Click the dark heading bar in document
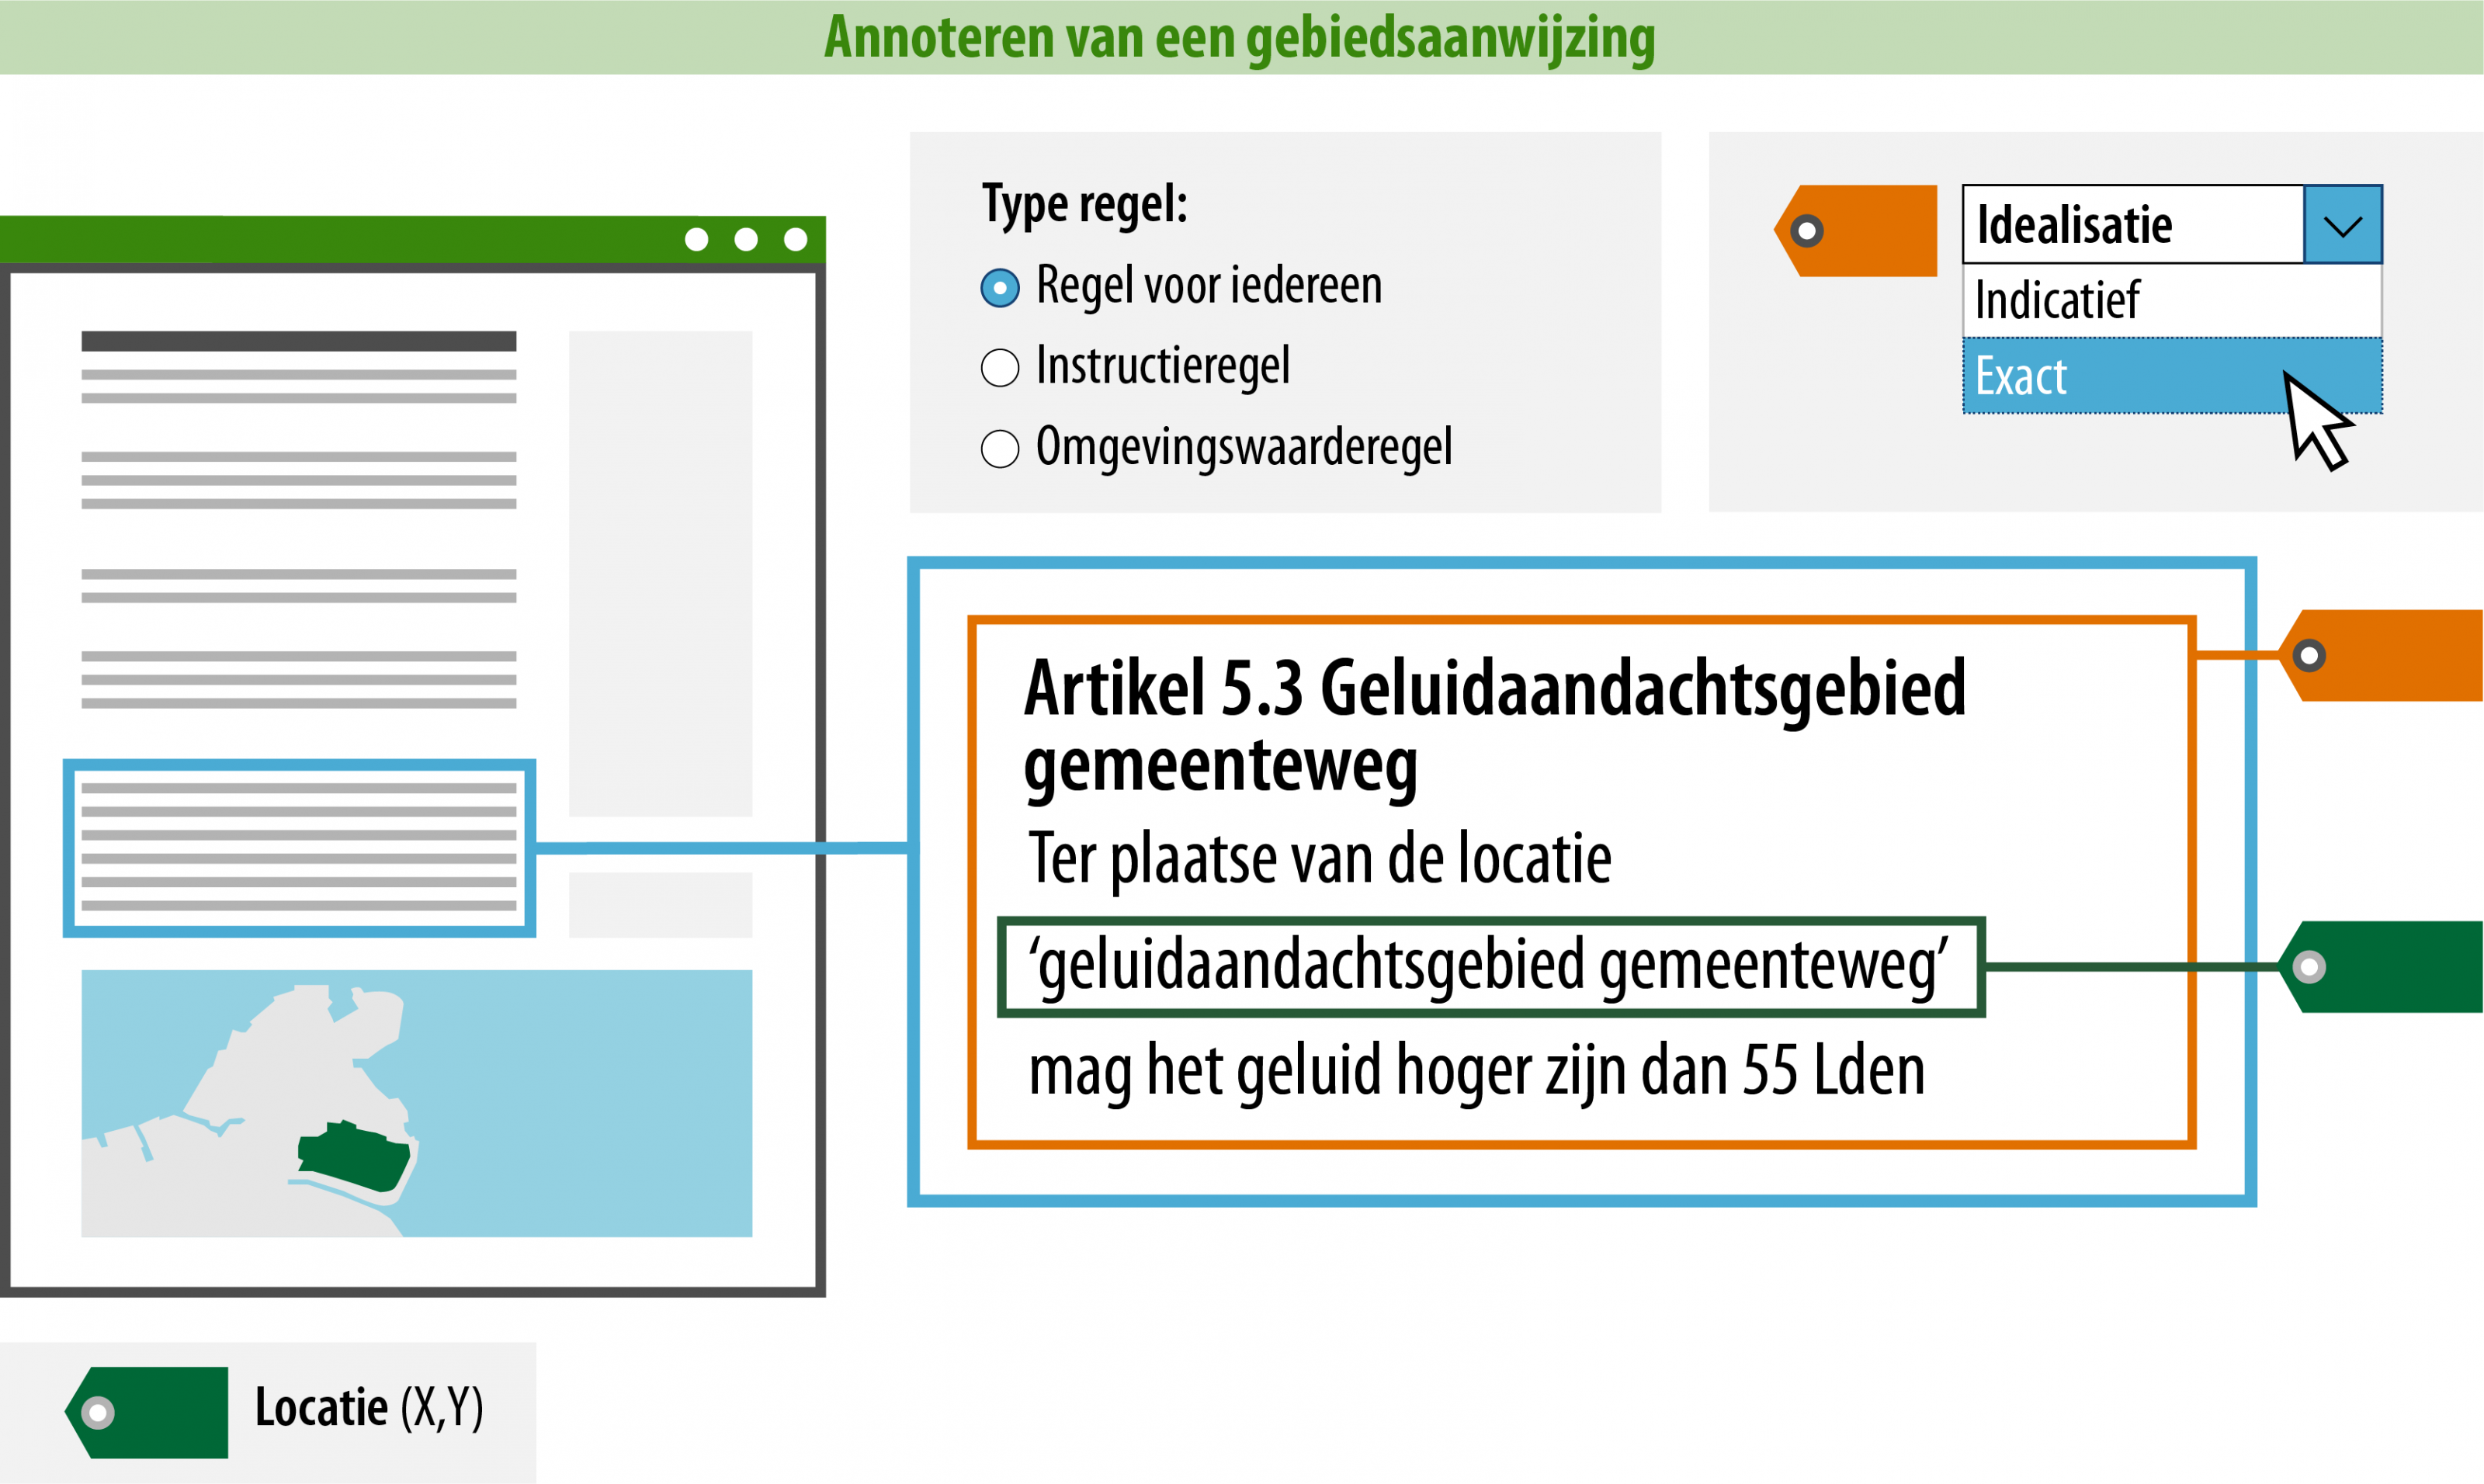Viewport: 2484px width, 1484px height. 299,341
